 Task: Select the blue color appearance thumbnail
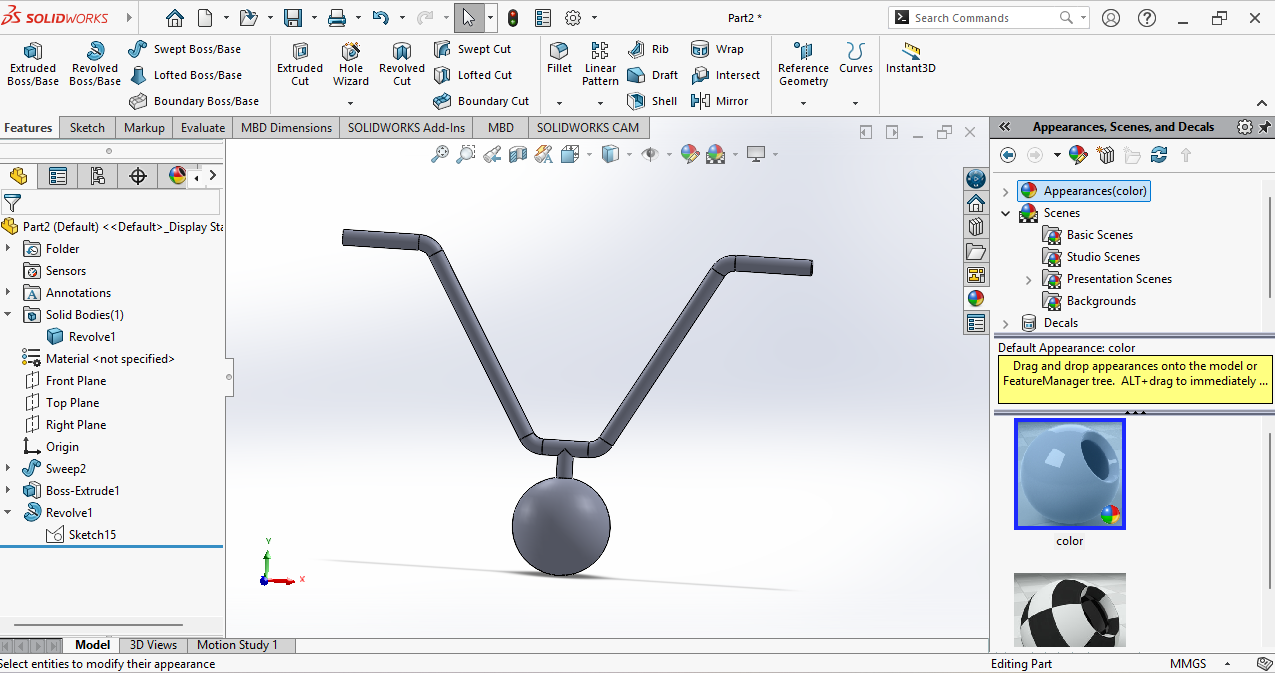pos(1070,474)
